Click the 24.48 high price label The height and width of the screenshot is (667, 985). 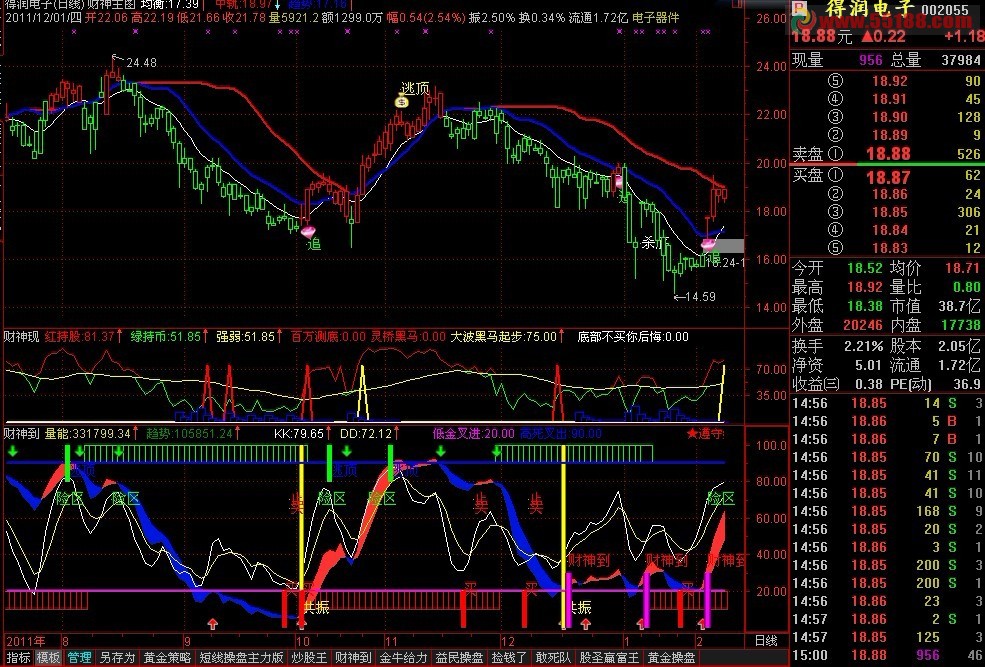point(141,63)
